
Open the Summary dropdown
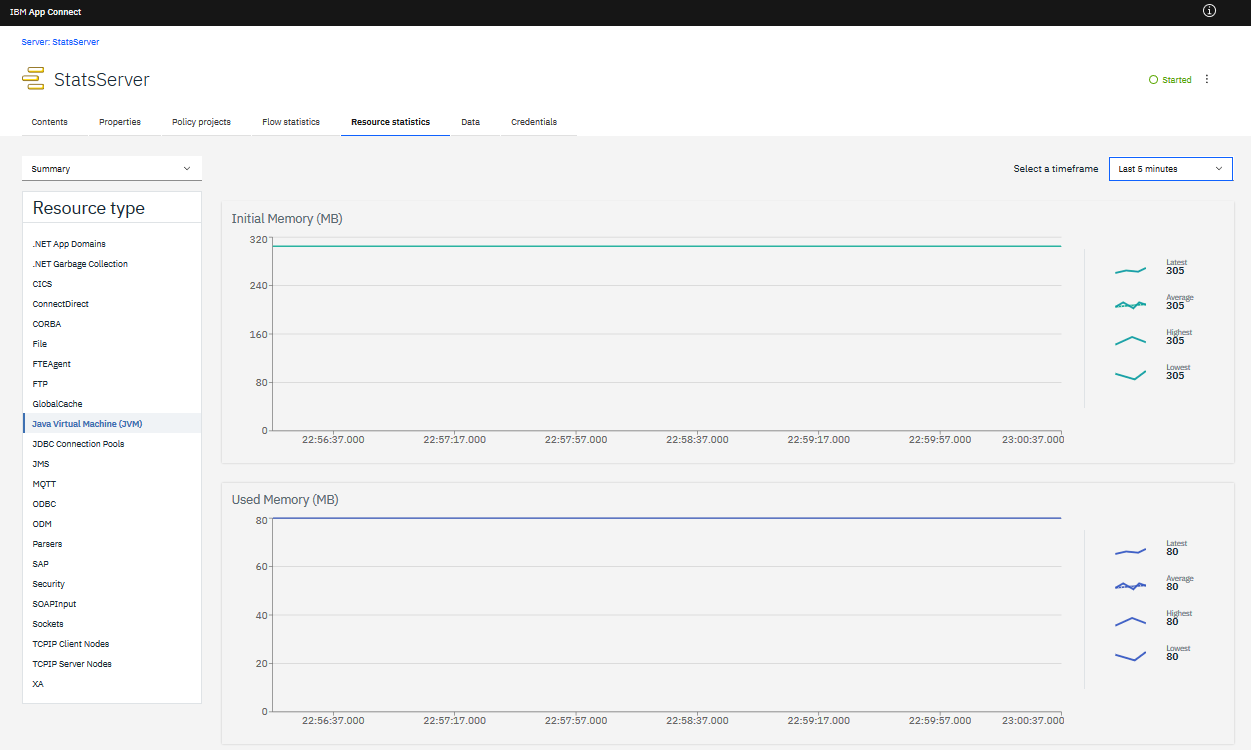pyautogui.click(x=112, y=169)
